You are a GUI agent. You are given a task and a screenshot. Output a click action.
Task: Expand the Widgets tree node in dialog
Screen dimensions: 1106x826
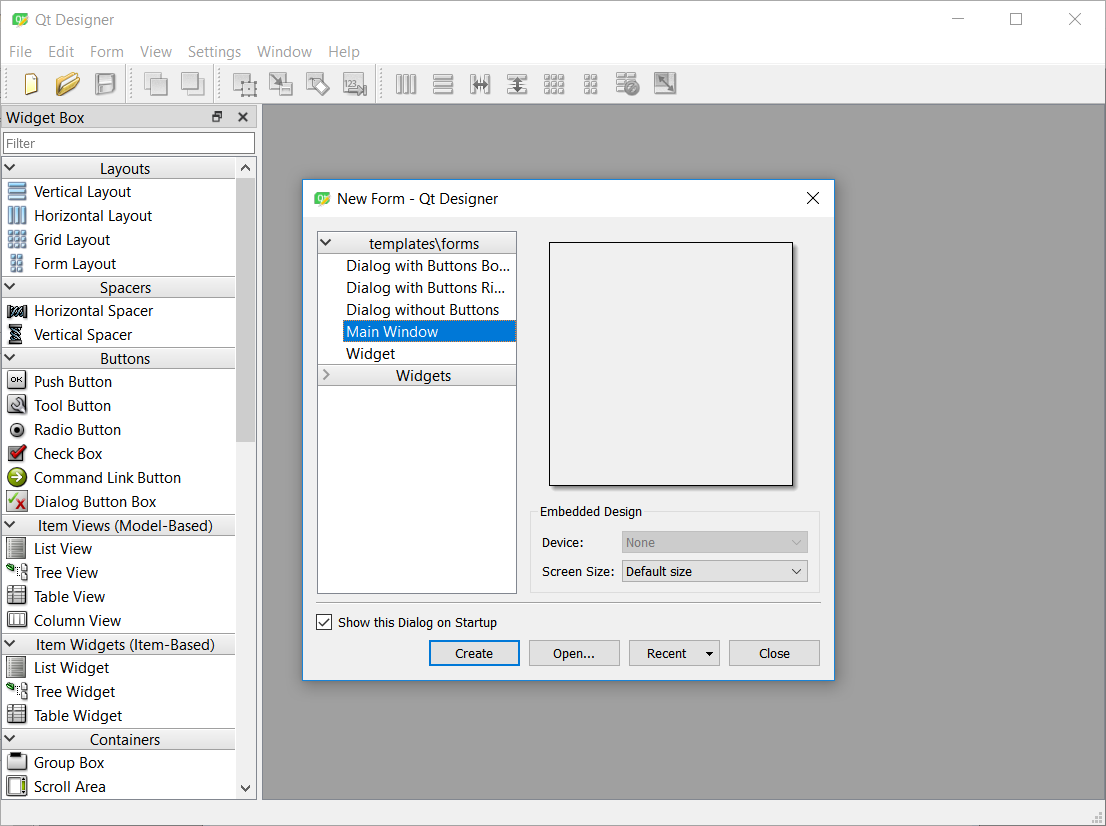click(326, 375)
